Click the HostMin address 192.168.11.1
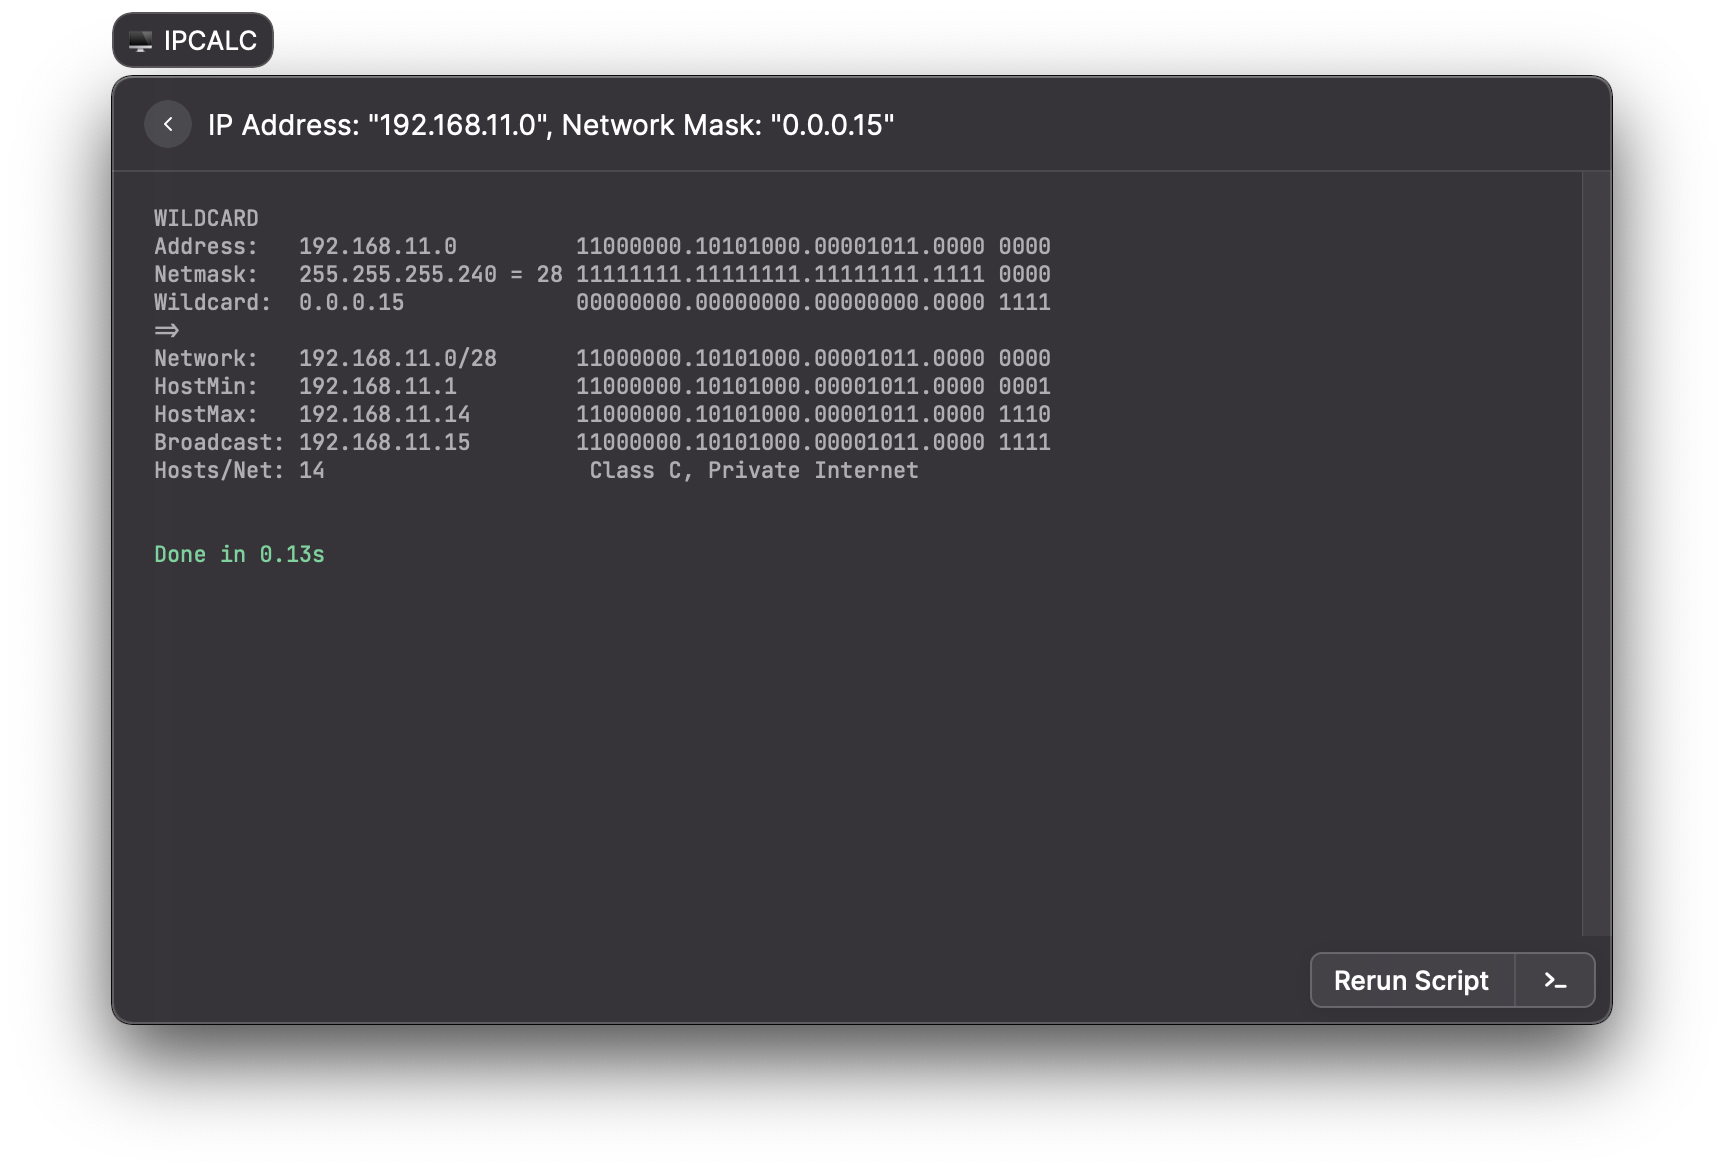The height and width of the screenshot is (1172, 1724). tap(378, 386)
